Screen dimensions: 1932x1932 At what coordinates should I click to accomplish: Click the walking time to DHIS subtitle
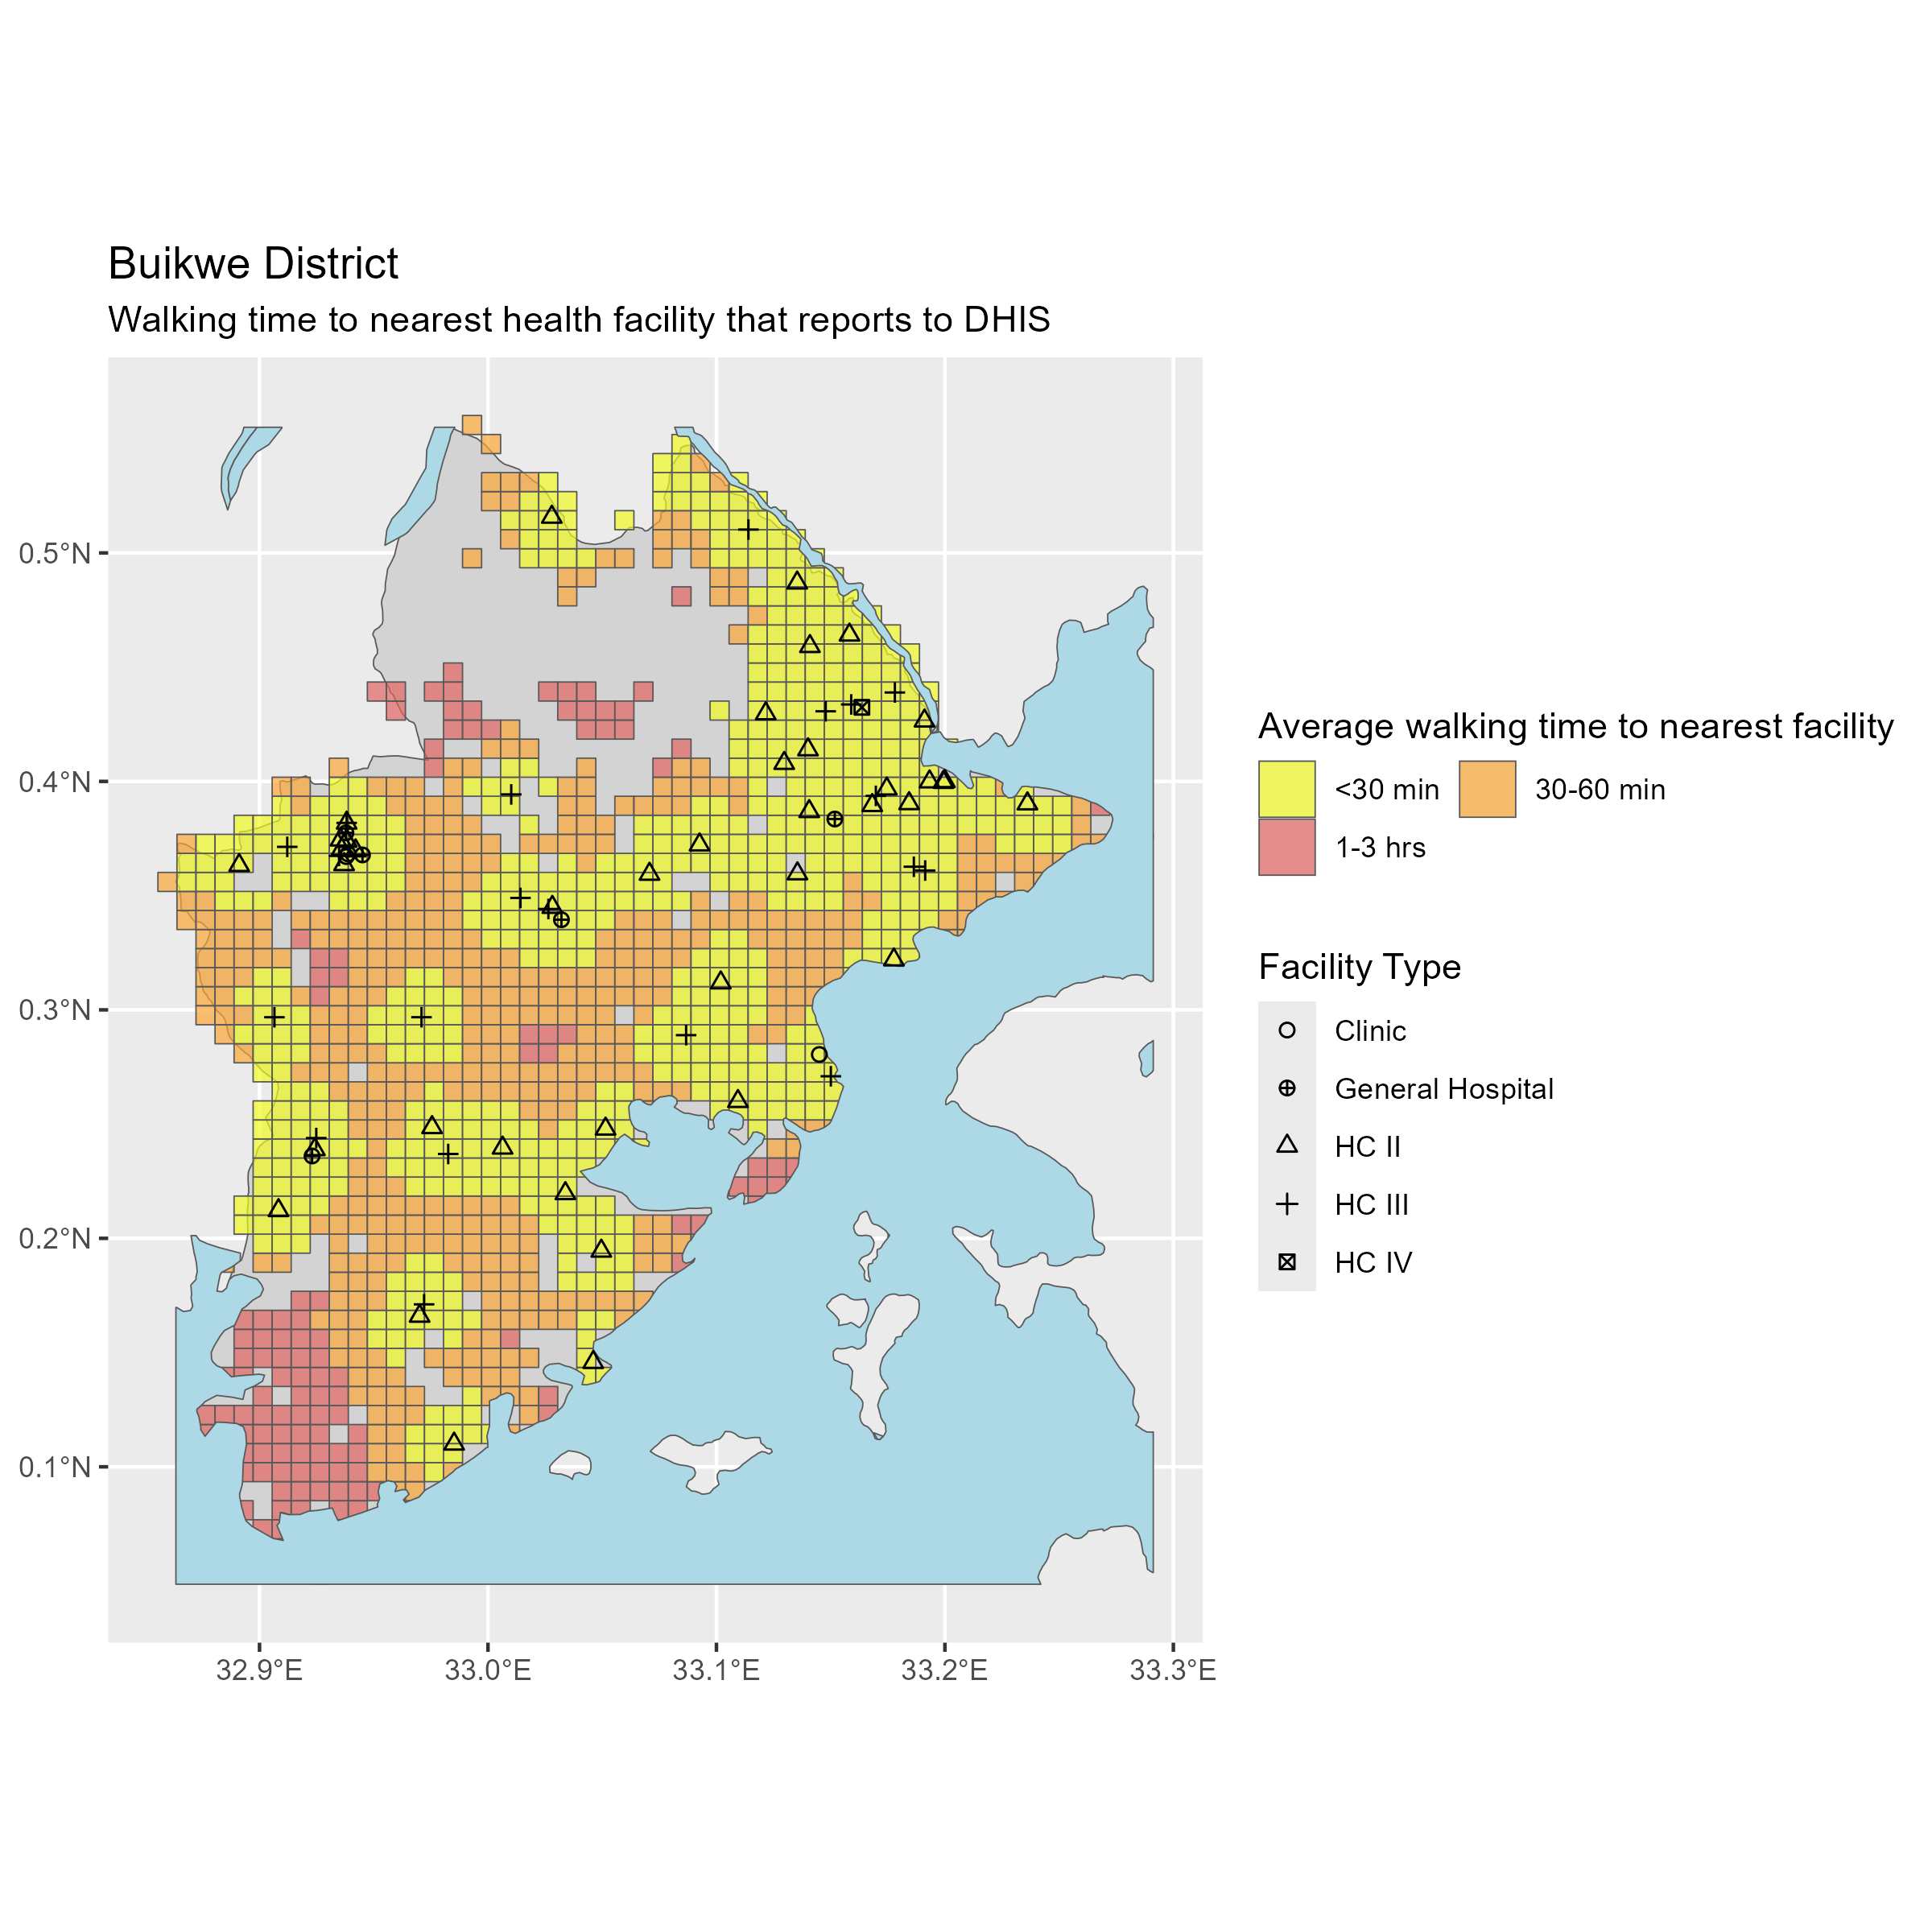(579, 320)
